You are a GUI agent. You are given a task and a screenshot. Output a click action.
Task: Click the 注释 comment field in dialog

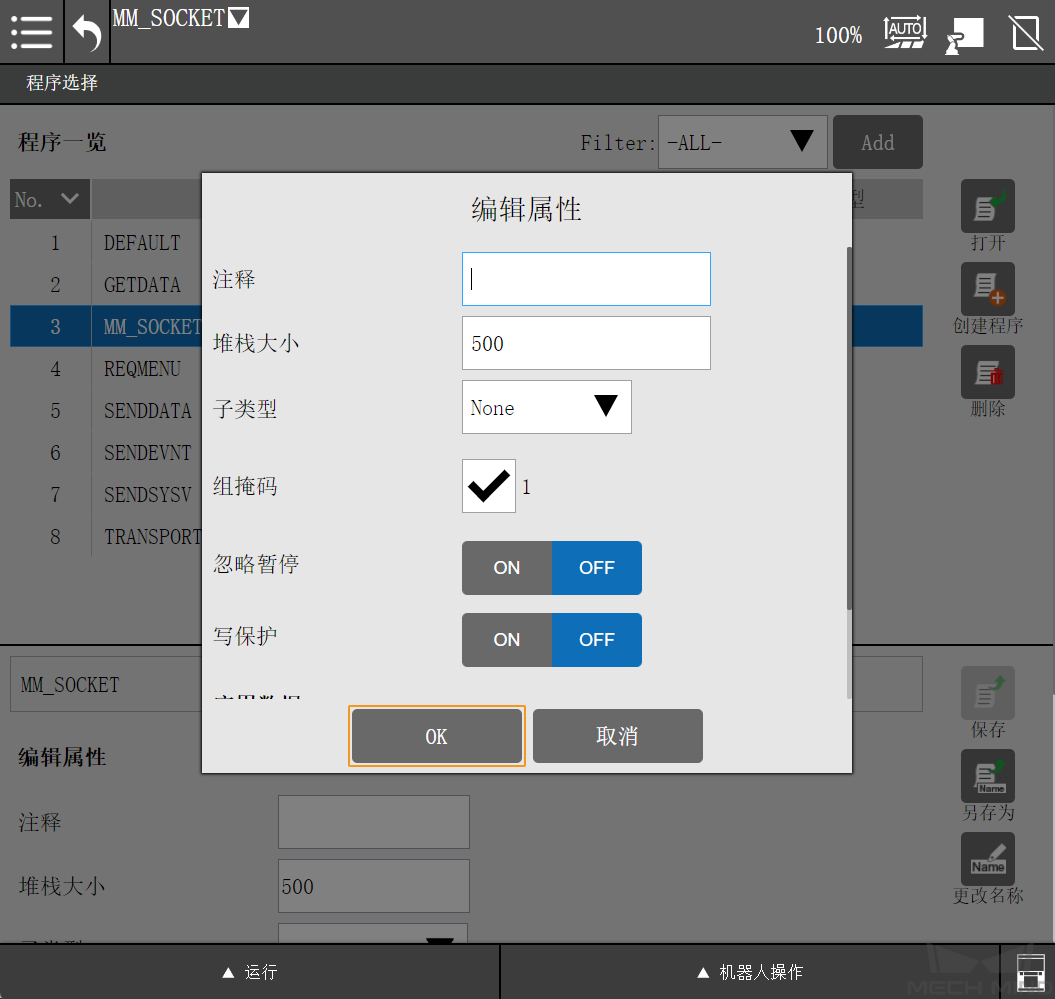pyautogui.click(x=586, y=279)
